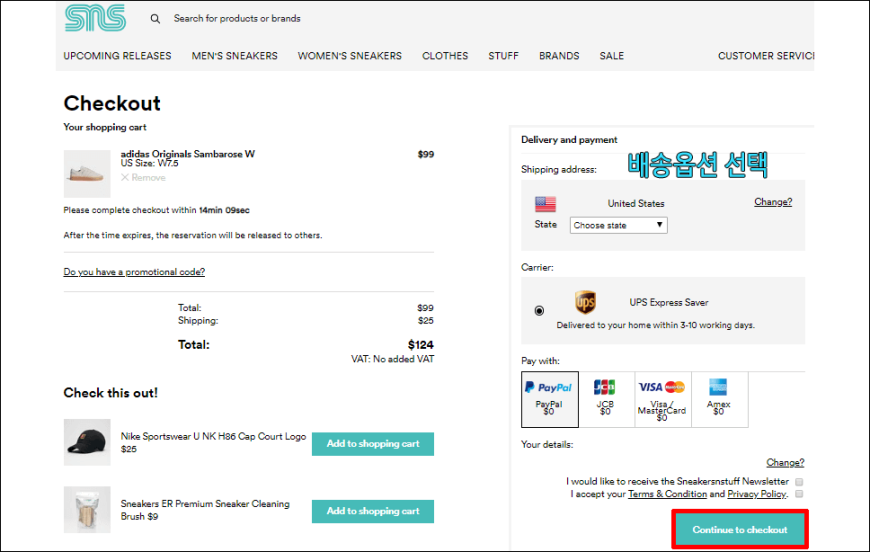
Task: Choose JCB payment option
Action: (606, 399)
